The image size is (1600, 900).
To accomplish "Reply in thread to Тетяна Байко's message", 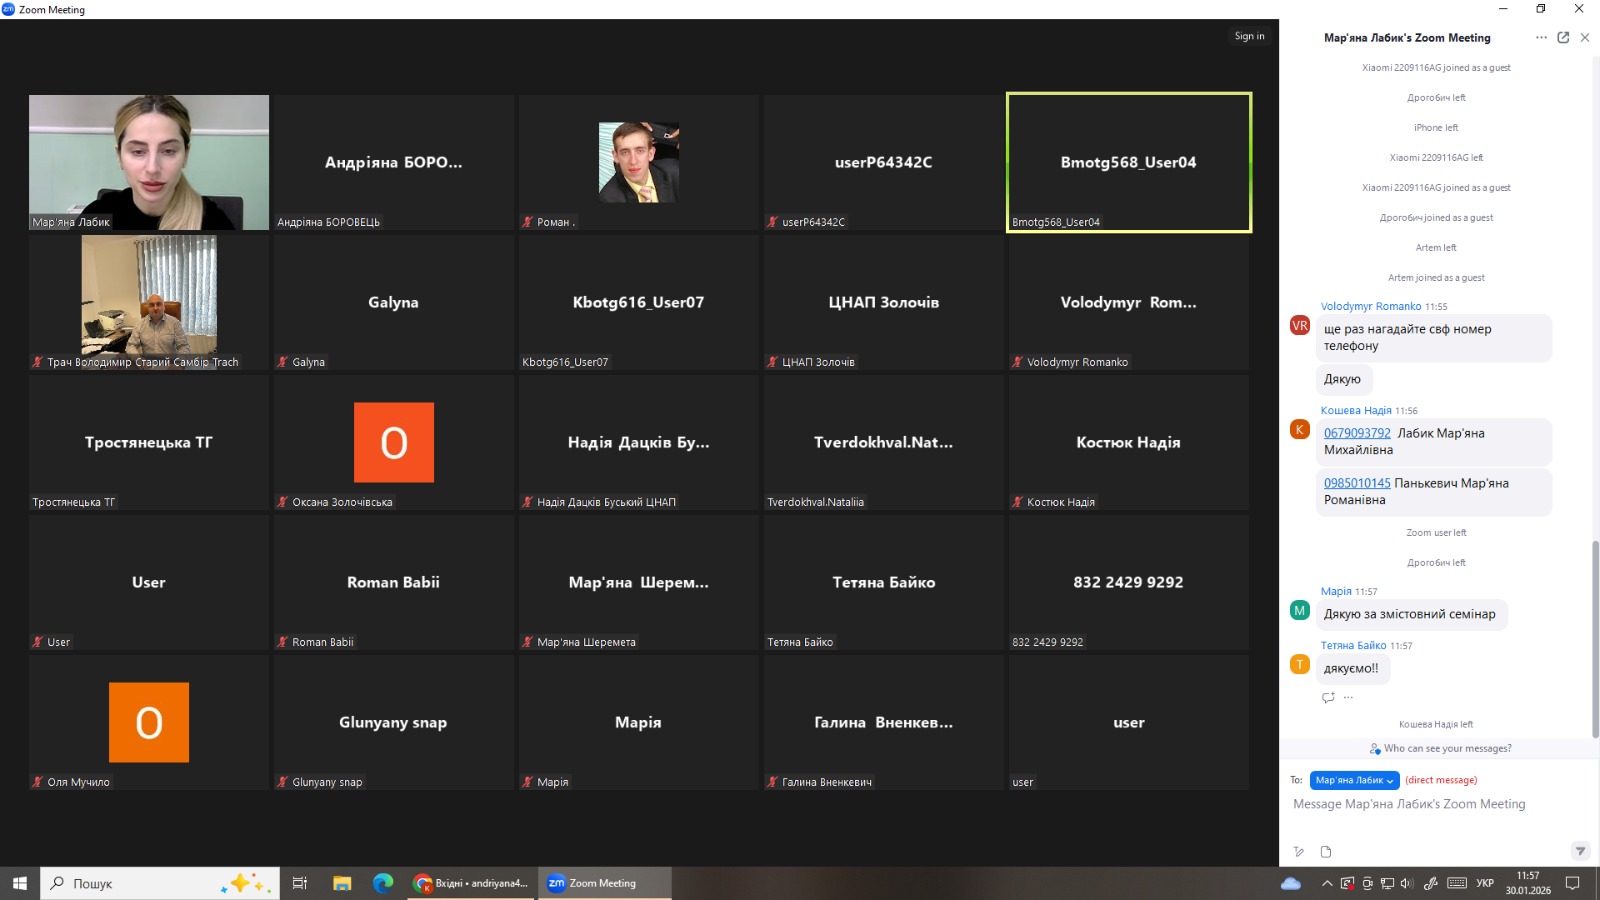I will pyautogui.click(x=1328, y=697).
